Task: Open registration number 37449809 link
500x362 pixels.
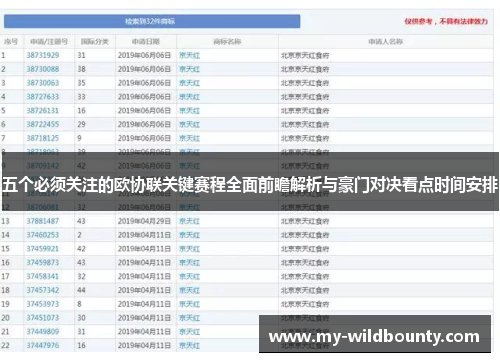Action: click(43, 332)
